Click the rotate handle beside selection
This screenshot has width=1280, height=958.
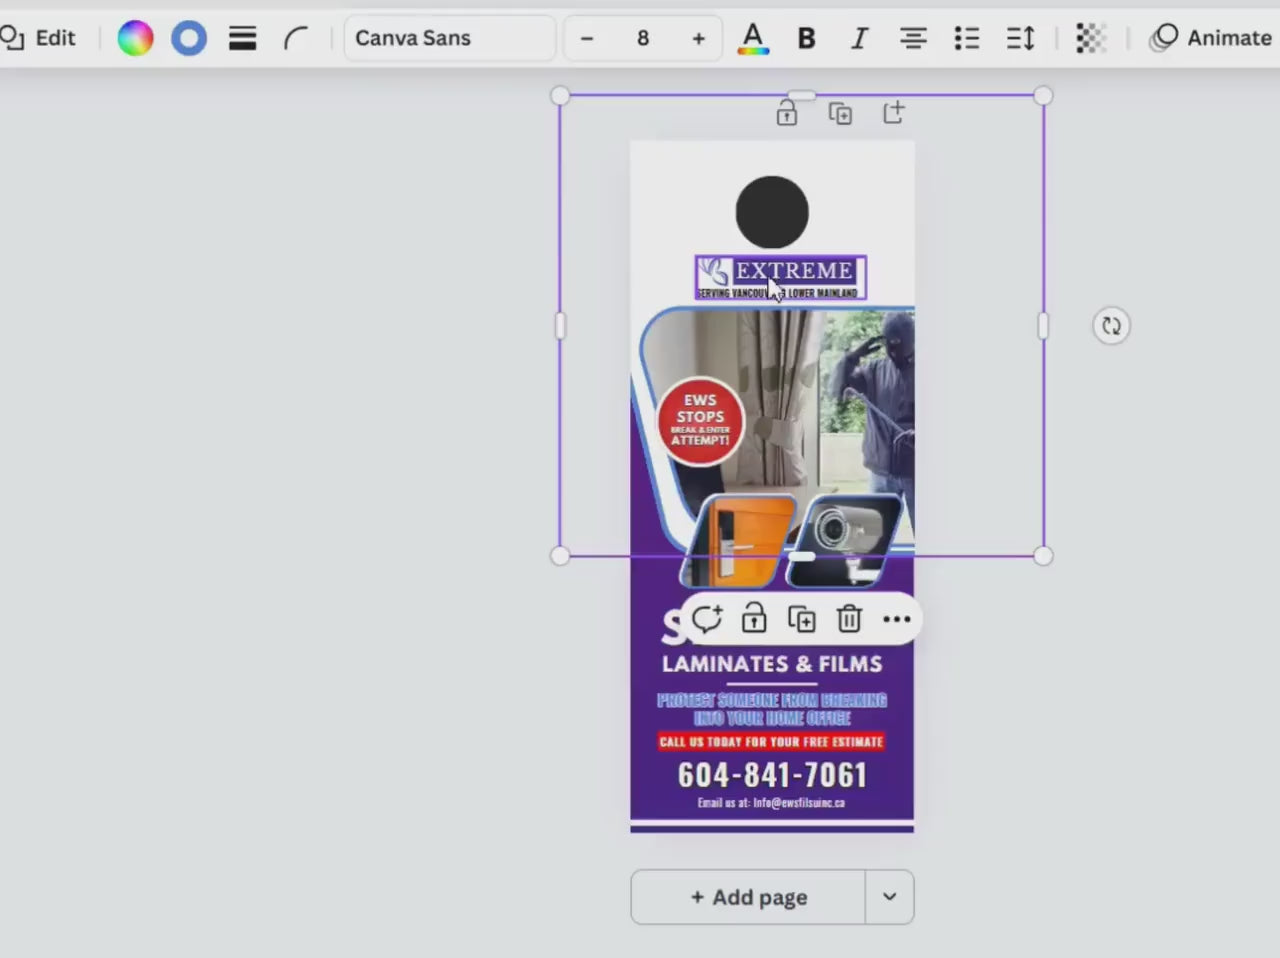pos(1111,326)
